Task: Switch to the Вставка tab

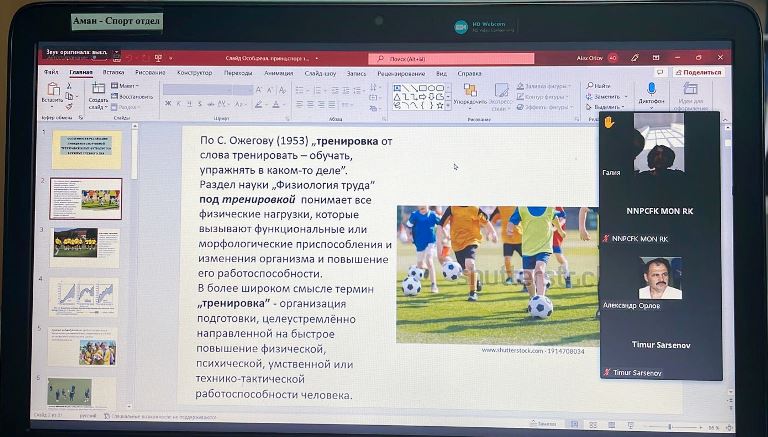Action: click(113, 72)
